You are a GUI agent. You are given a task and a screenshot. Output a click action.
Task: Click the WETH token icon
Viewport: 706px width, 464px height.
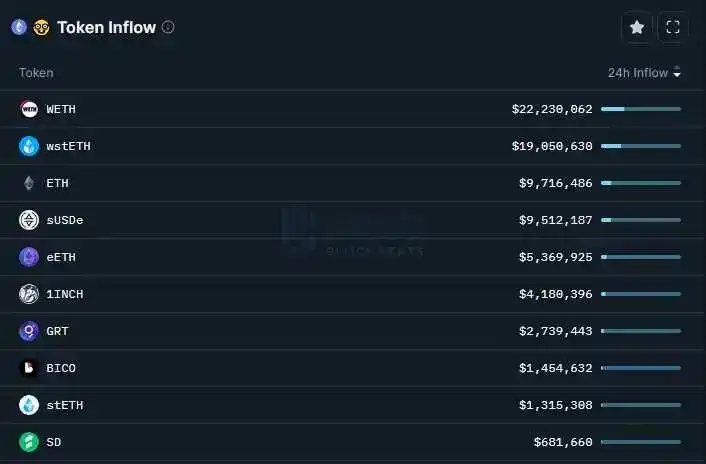point(29,109)
